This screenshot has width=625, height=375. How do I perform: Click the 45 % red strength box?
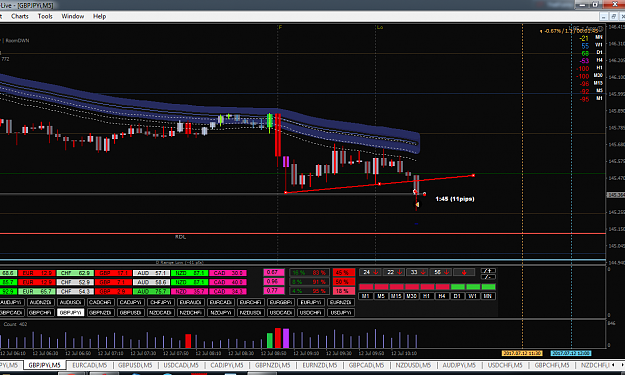click(343, 273)
